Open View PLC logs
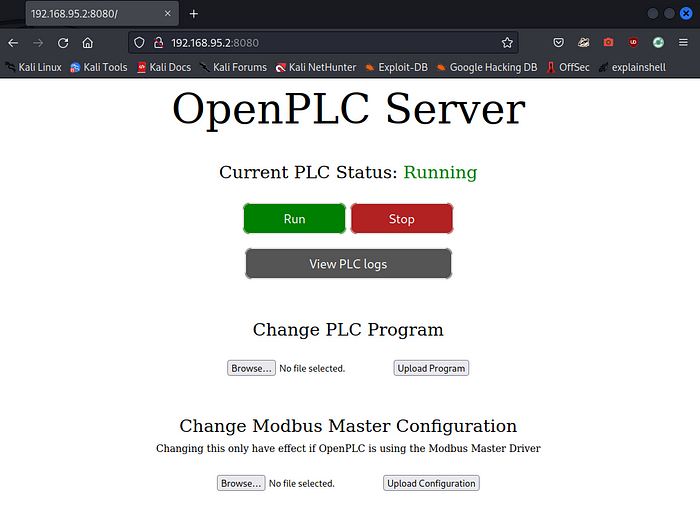 coord(348,264)
